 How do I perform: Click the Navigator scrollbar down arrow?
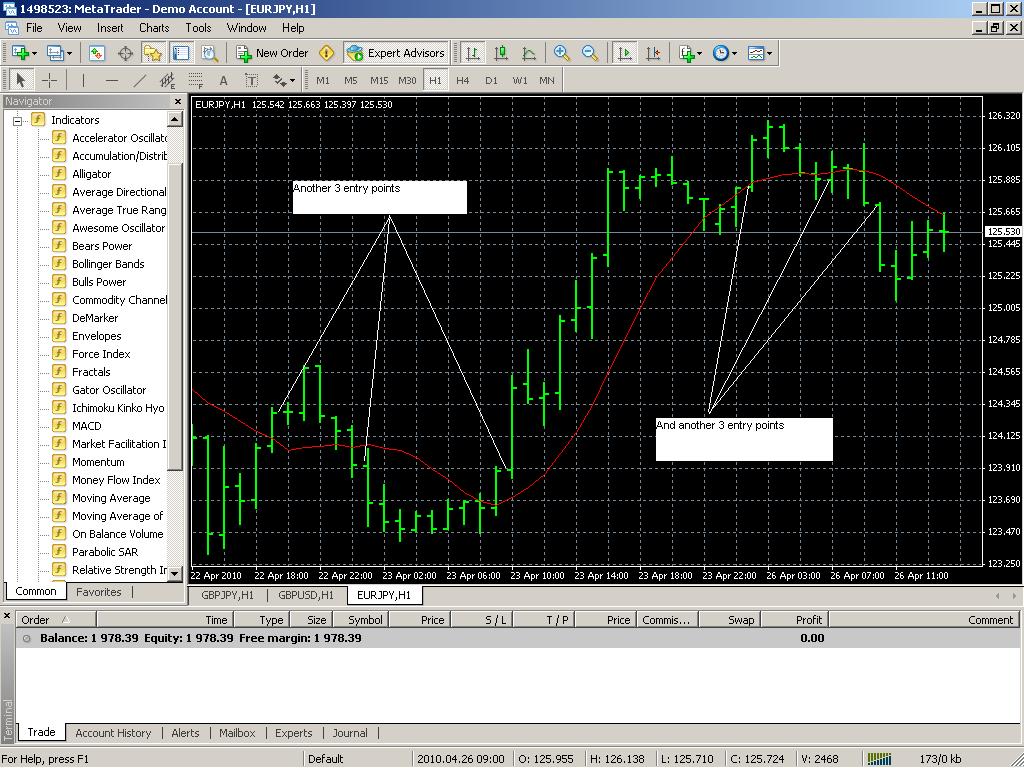(x=174, y=573)
